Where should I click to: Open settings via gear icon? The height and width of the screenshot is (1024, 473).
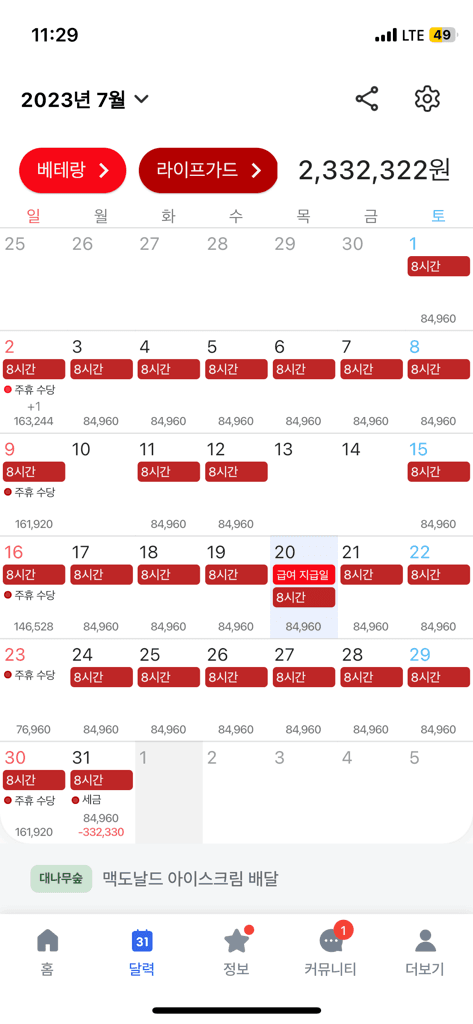[x=427, y=99]
